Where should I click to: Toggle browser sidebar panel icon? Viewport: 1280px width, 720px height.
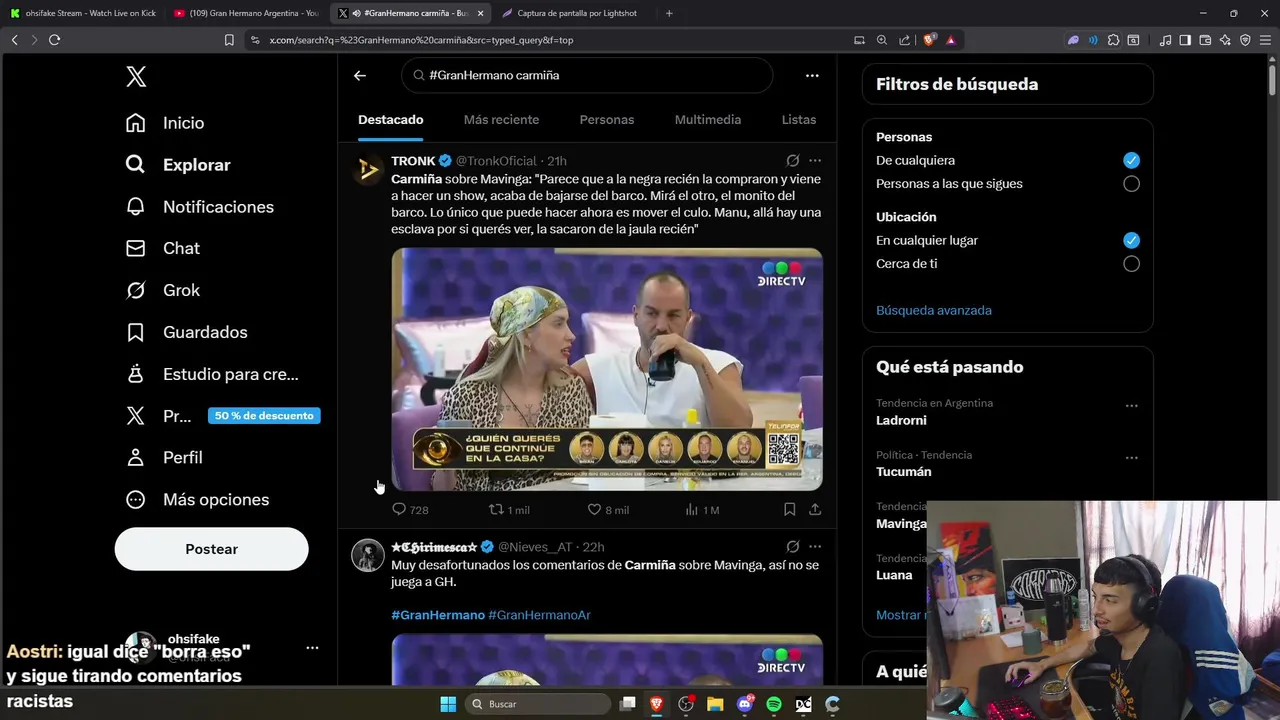(1185, 40)
